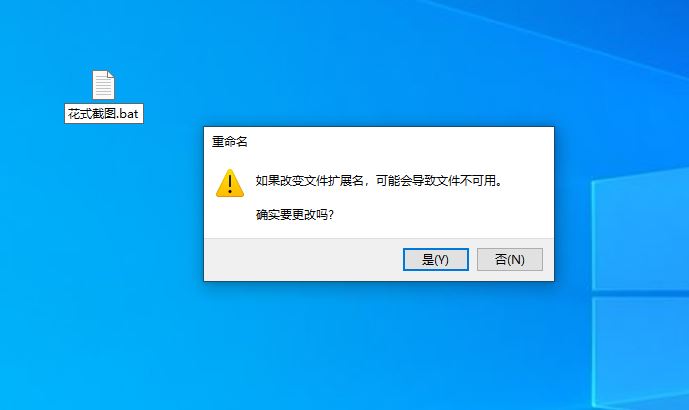
Task: Click the gray footer strip beside 是(Y)
Action: tap(303, 259)
